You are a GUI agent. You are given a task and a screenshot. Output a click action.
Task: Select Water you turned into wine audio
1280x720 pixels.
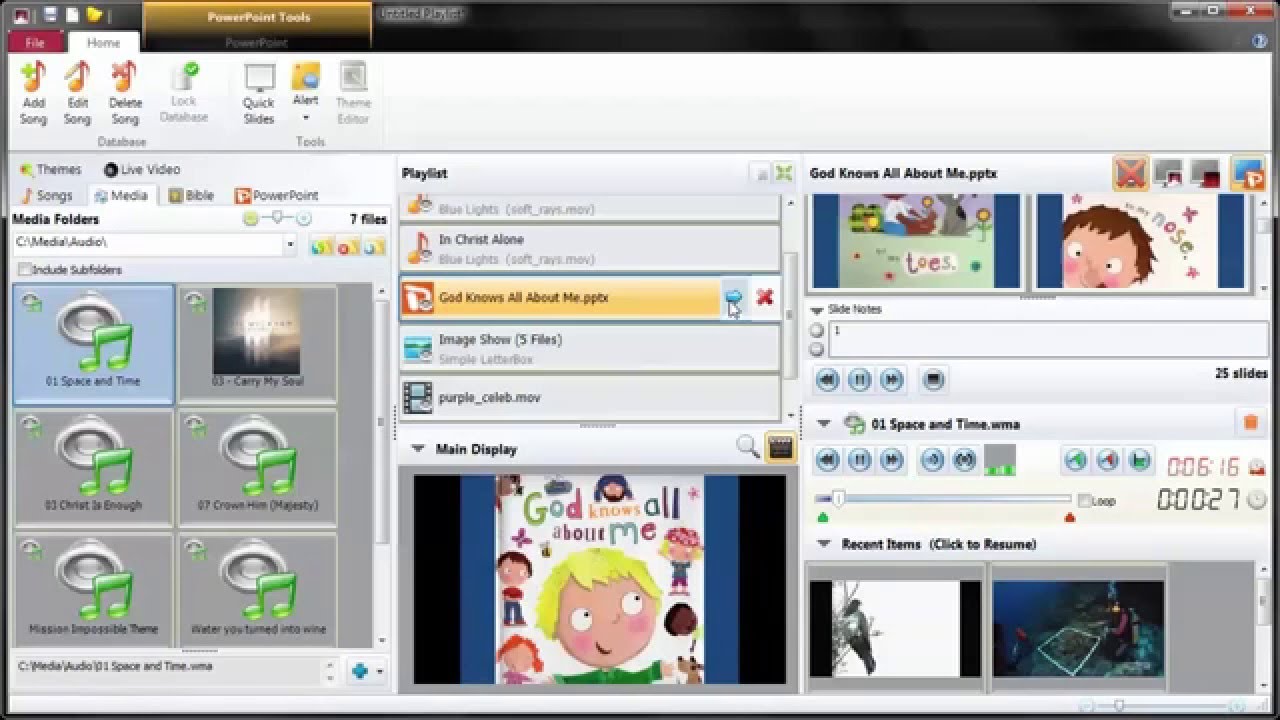[x=257, y=590]
